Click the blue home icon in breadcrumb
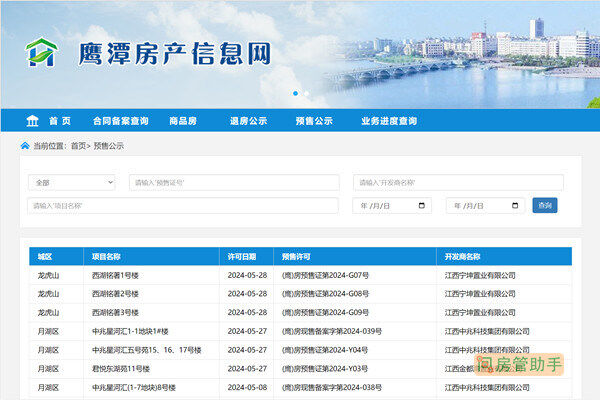Image resolution: width=600 pixels, height=400 pixels. 25,145
